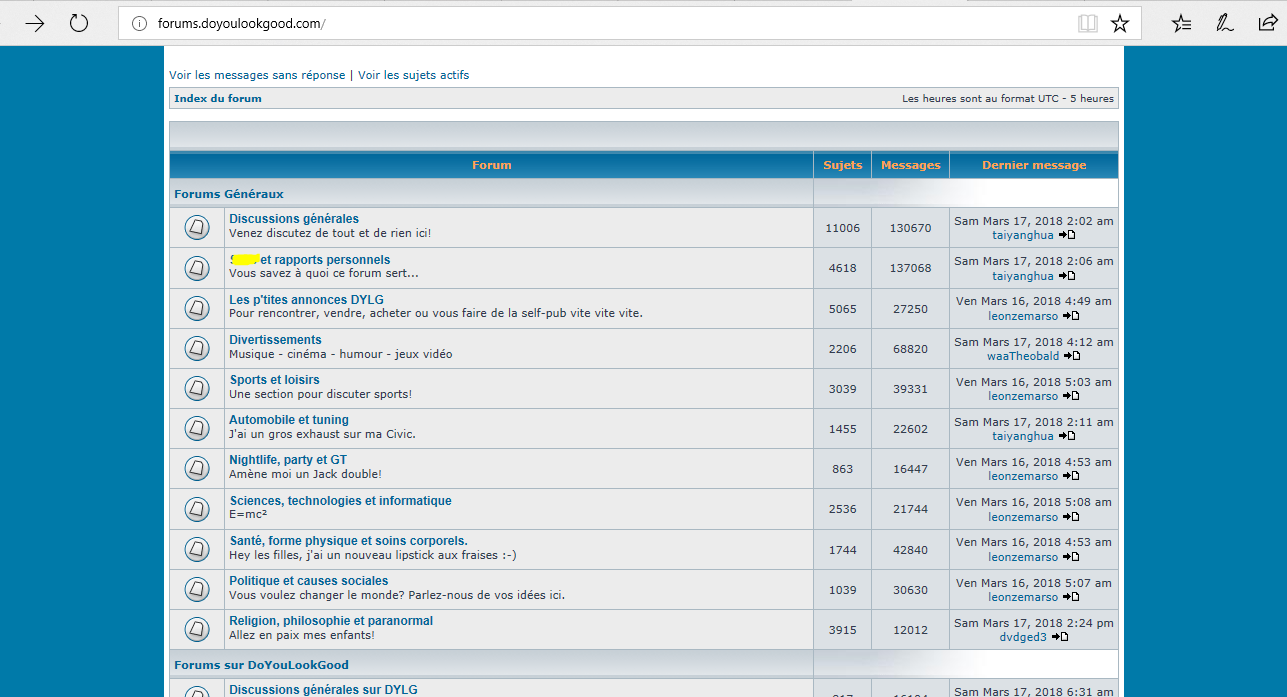Open the favorites hub icon

1182,23
